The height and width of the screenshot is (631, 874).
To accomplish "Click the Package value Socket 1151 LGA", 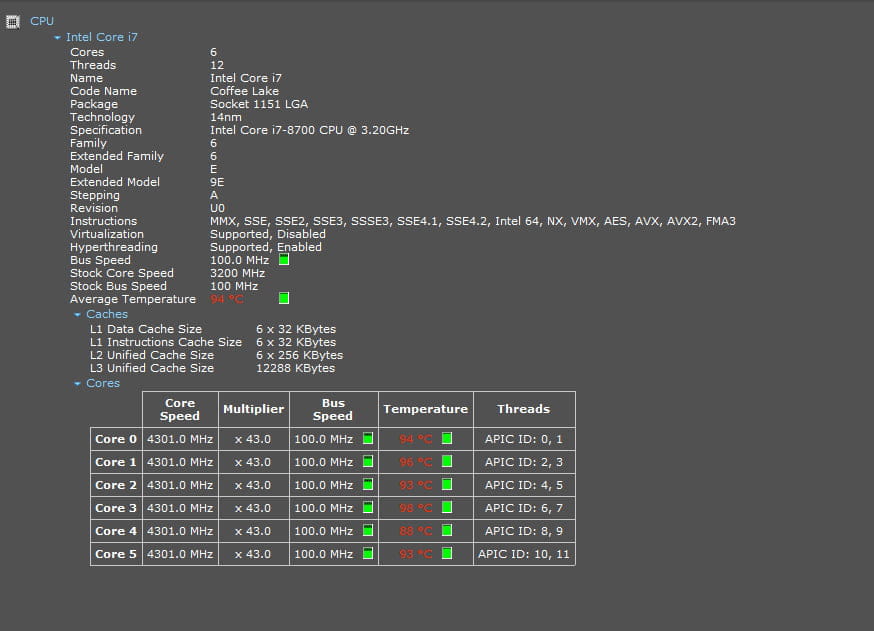I will (x=259, y=104).
